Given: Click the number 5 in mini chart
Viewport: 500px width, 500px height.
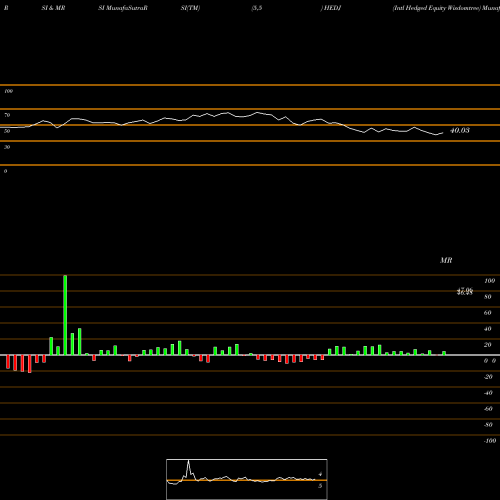Looking at the screenshot, I should coord(320,486).
